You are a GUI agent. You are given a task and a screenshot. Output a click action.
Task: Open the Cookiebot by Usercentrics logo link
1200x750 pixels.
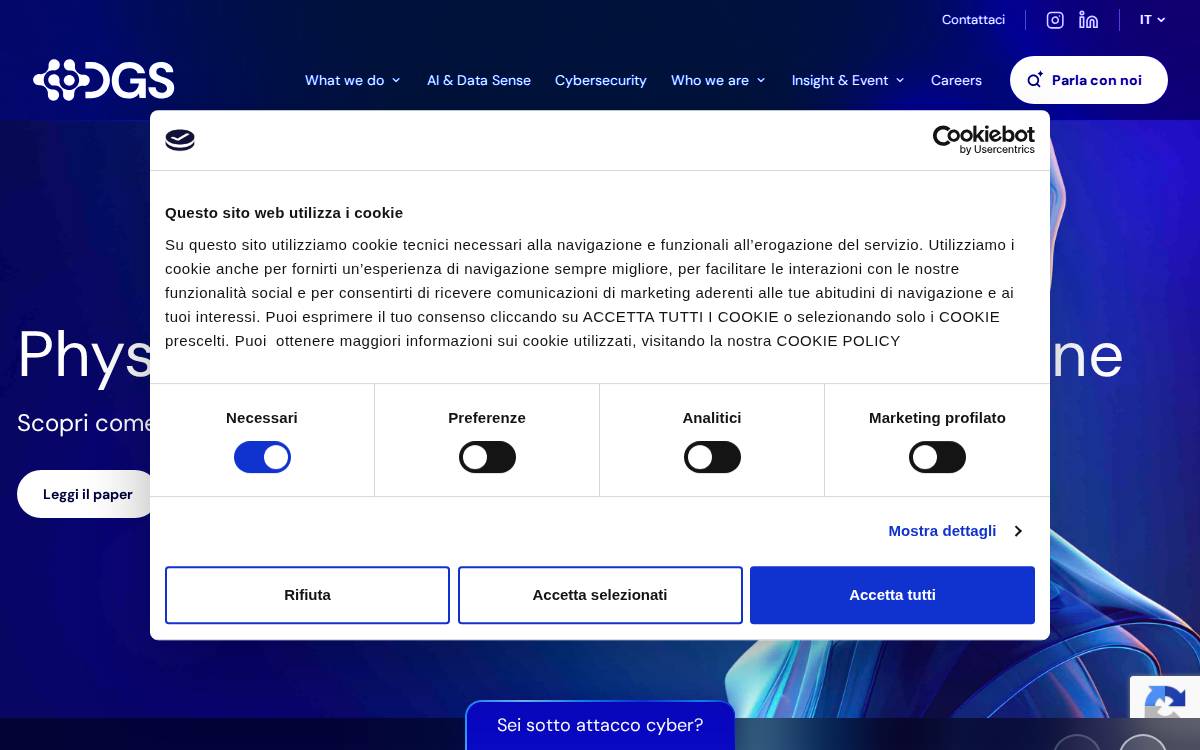pos(984,140)
